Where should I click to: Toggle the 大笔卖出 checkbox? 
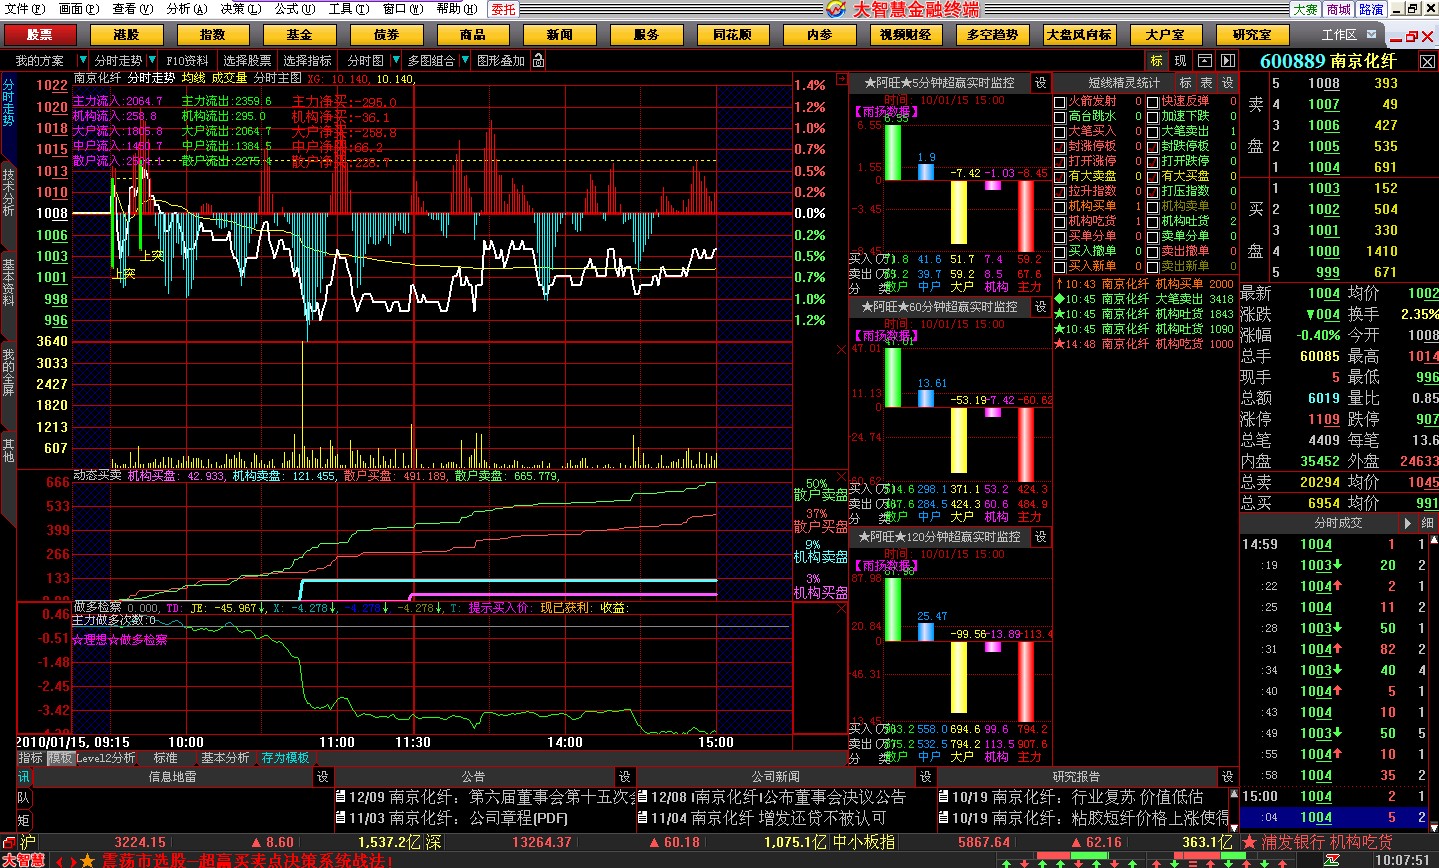pos(1153,131)
